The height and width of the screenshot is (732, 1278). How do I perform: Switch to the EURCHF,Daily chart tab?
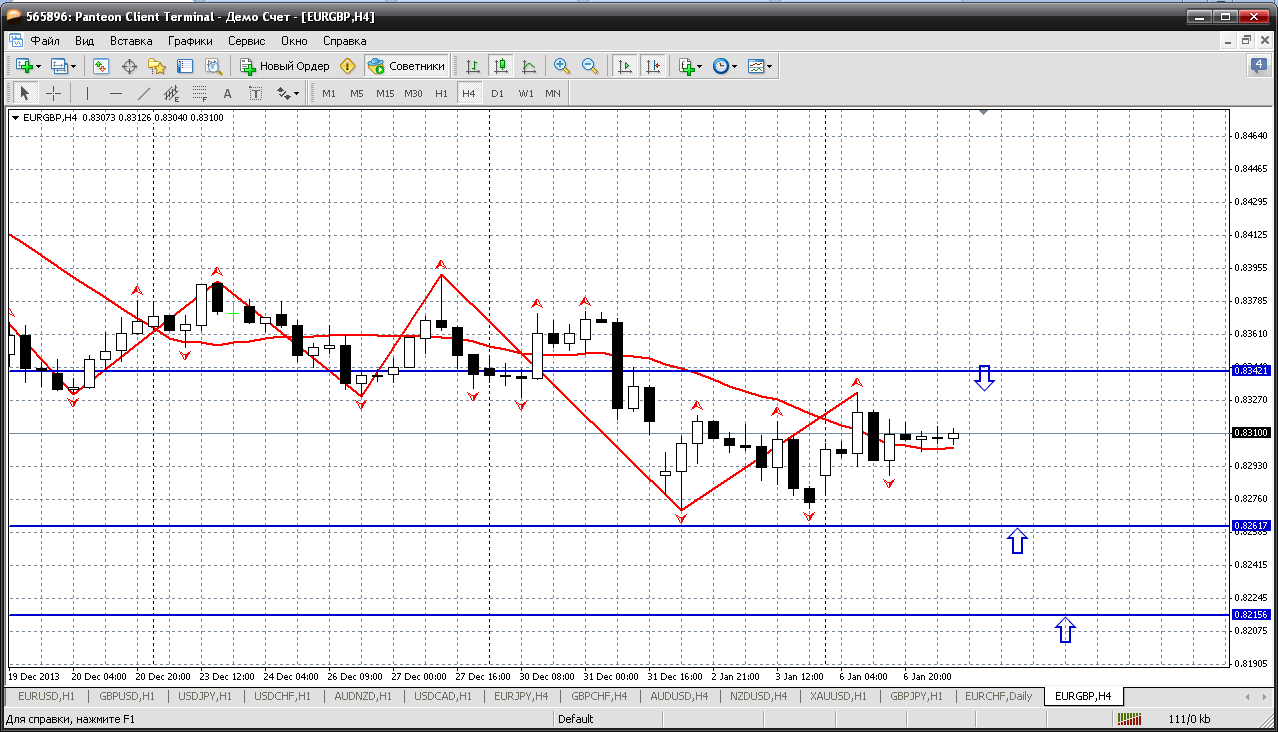(998, 696)
